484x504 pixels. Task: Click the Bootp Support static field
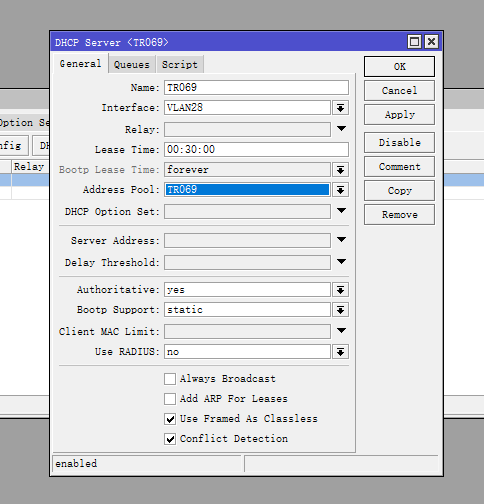pyautogui.click(x=247, y=310)
